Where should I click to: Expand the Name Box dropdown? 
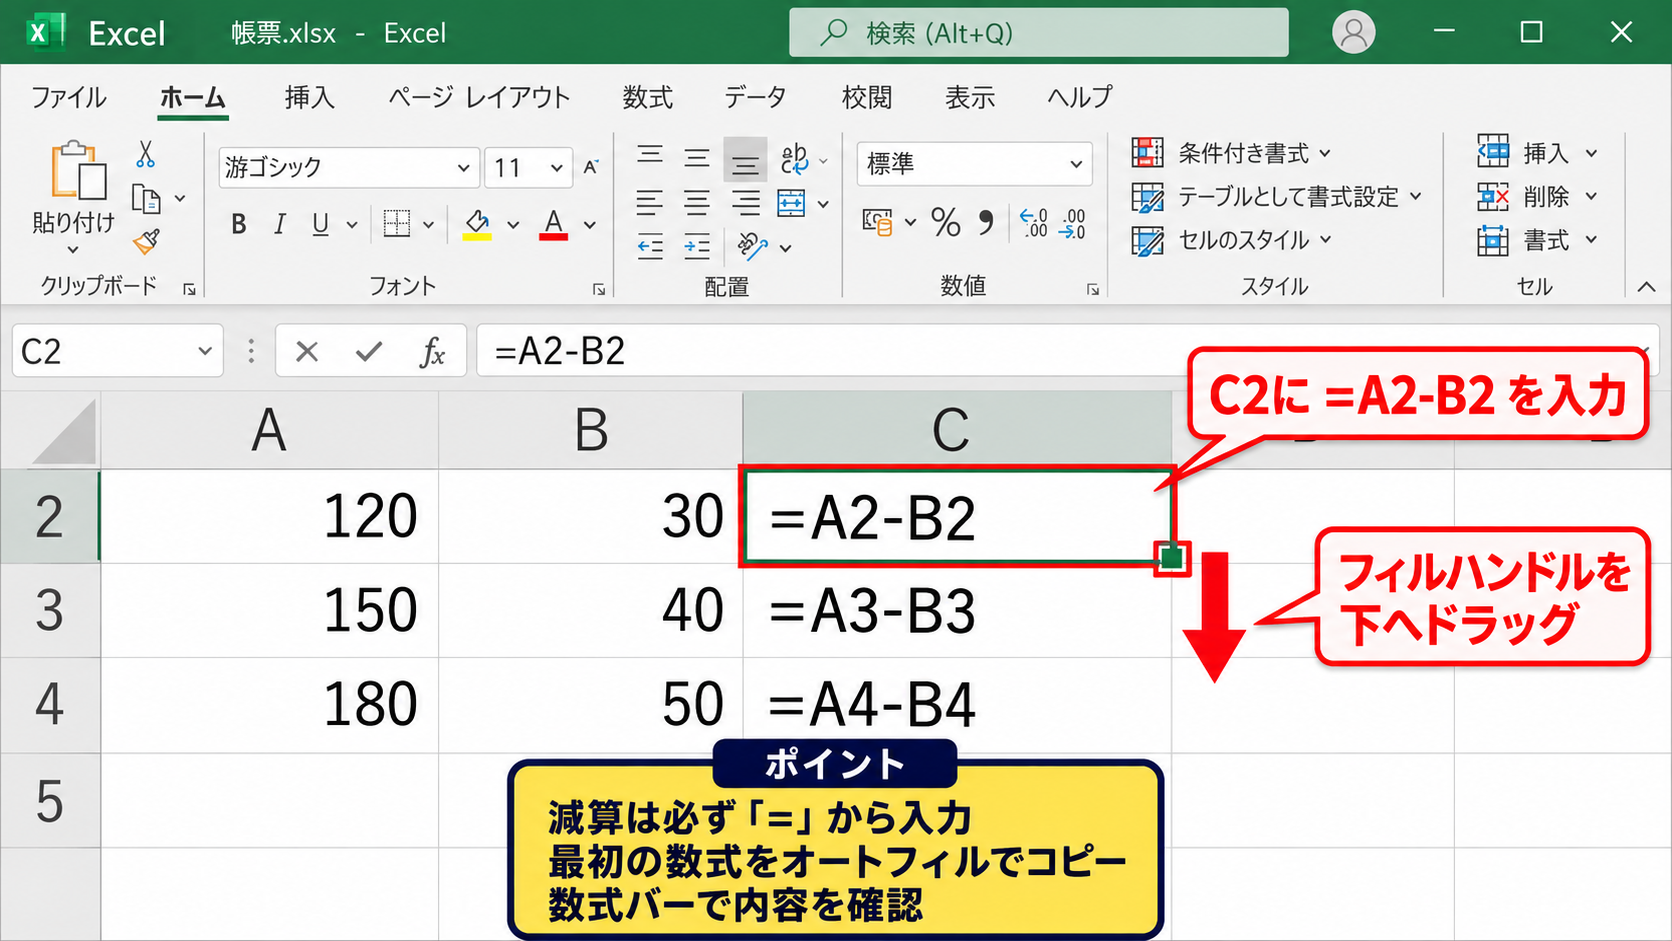[x=204, y=351]
